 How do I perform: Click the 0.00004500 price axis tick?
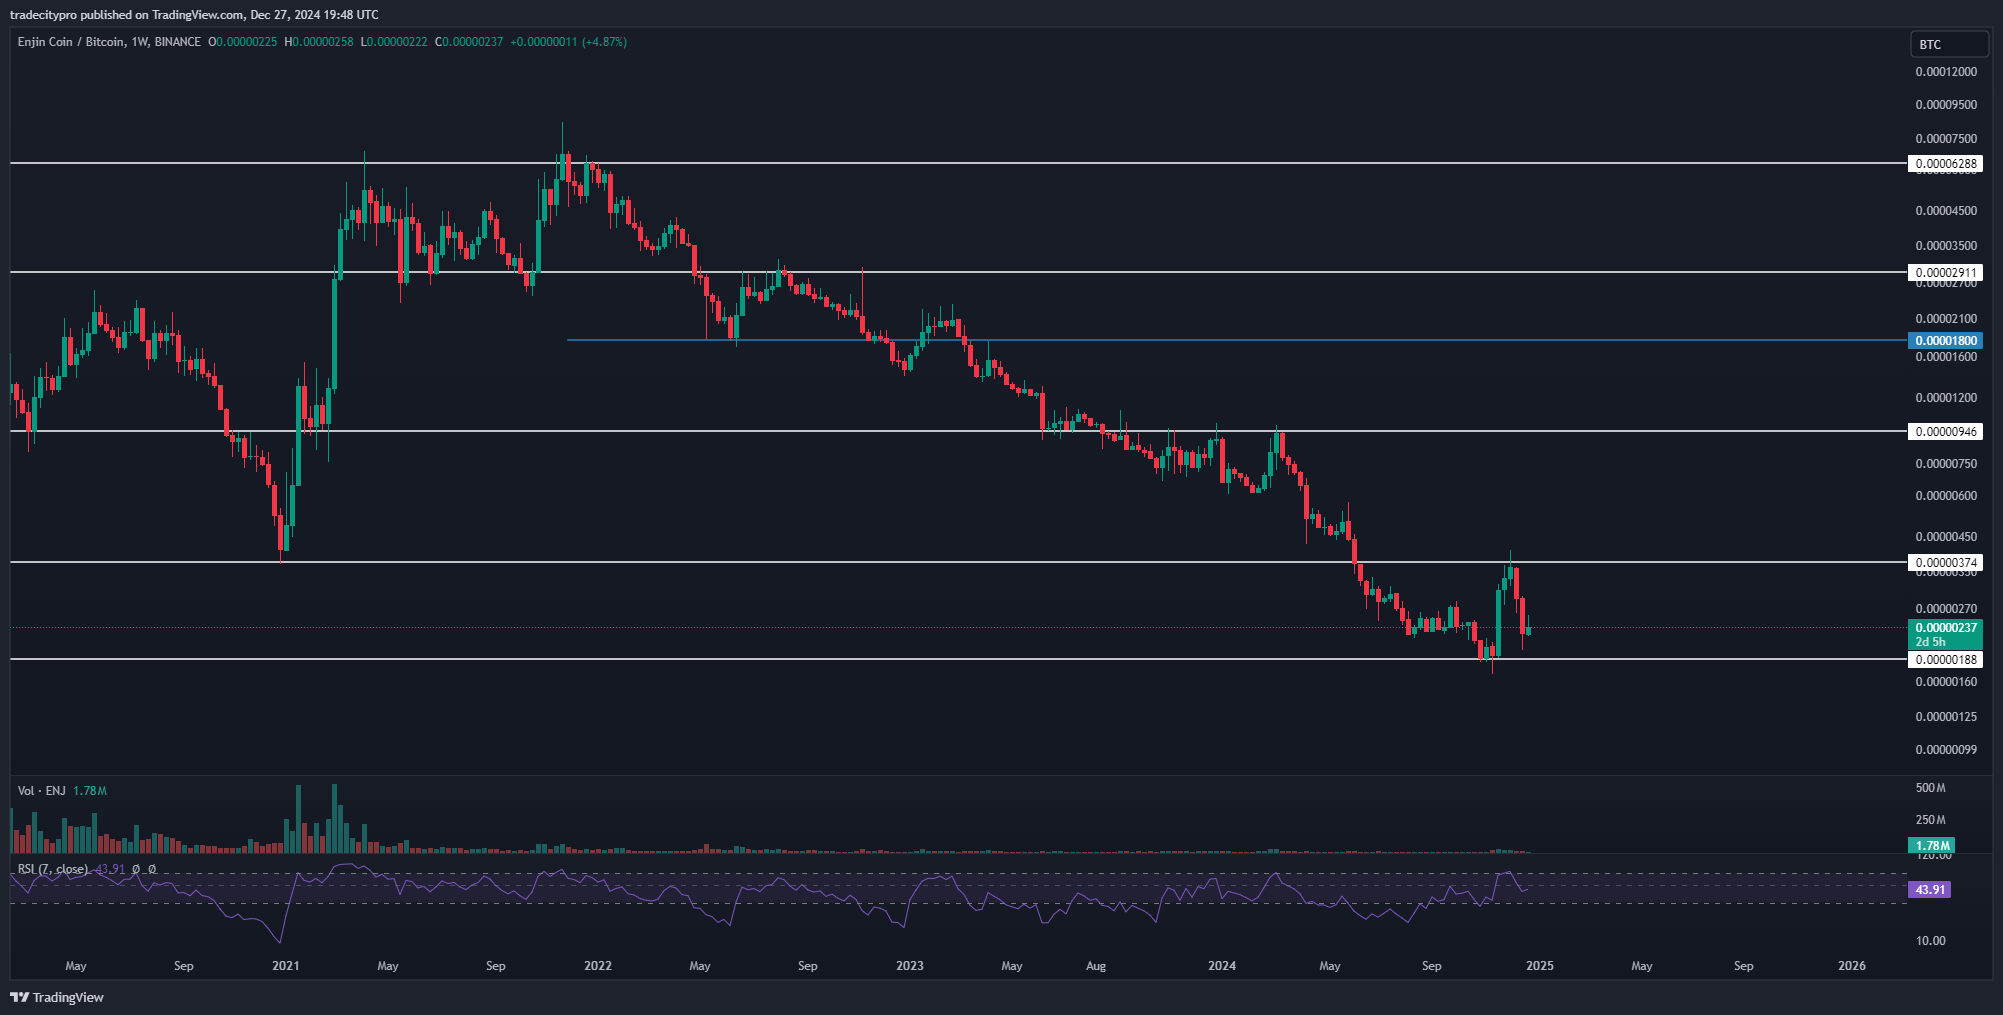tap(1946, 211)
